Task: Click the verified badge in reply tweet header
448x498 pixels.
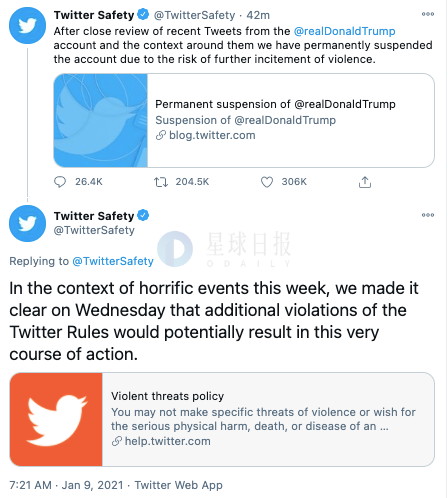Action: coord(143,215)
